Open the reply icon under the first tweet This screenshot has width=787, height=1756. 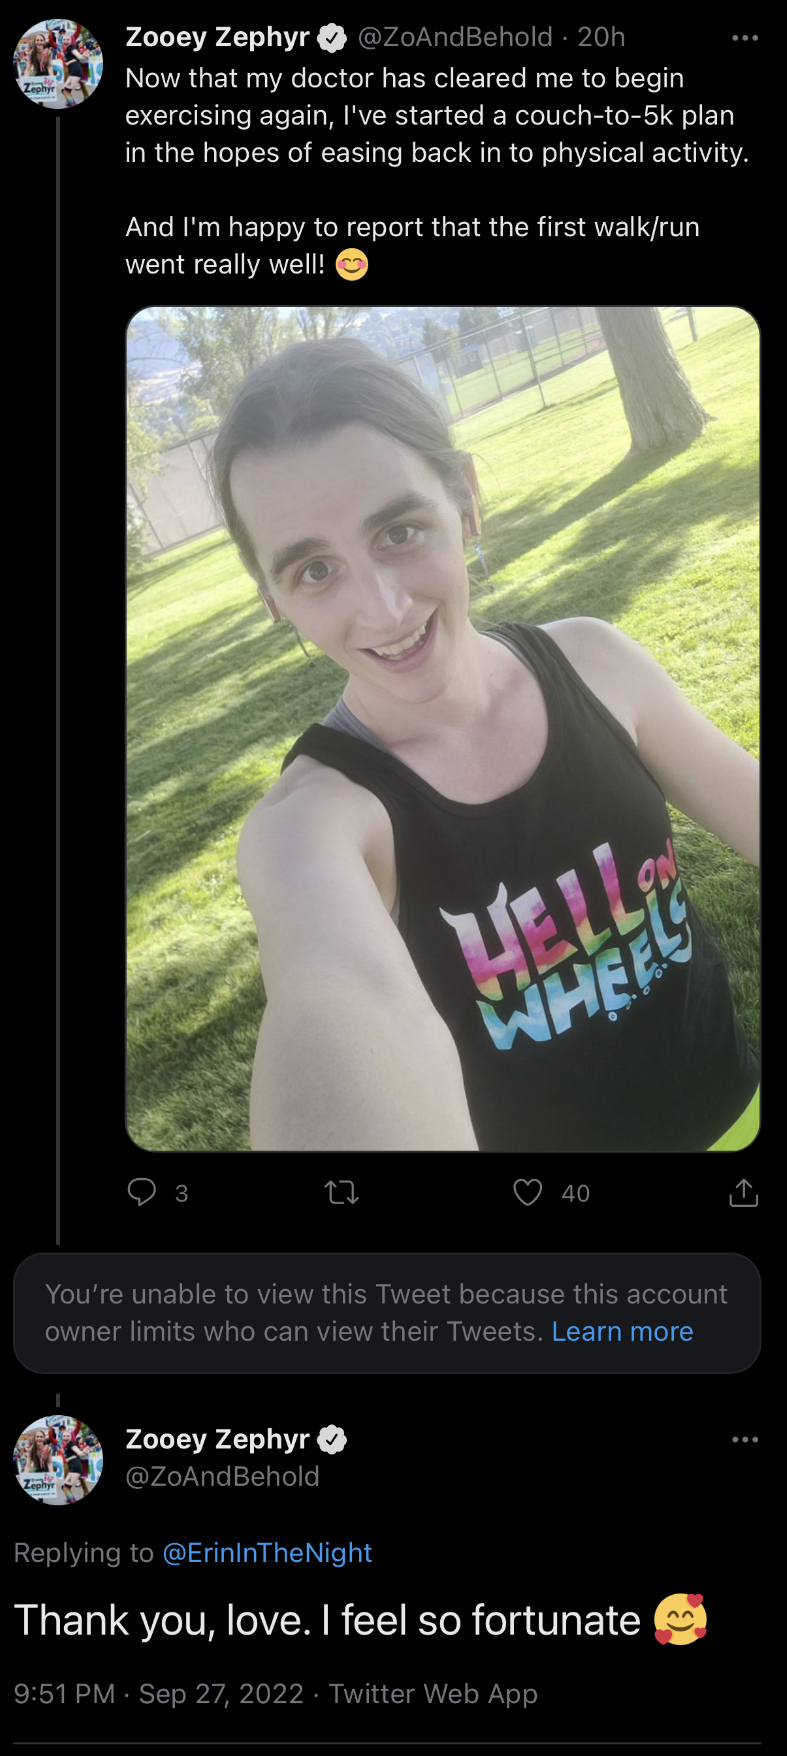click(x=142, y=1192)
